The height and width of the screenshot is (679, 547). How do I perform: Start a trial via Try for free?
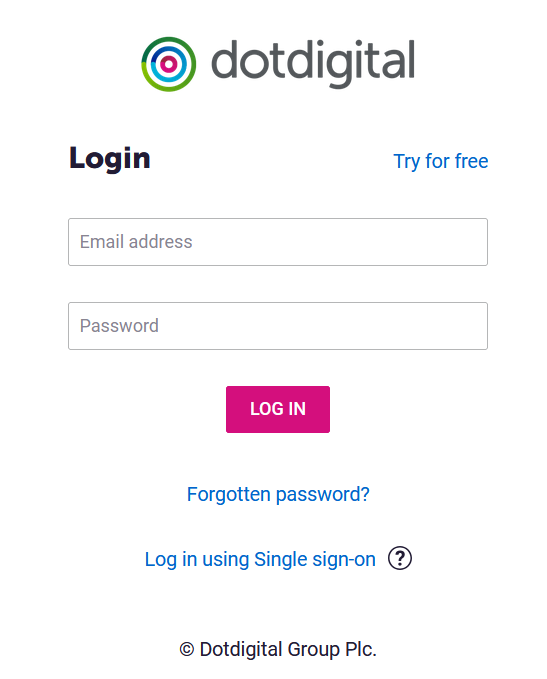tap(440, 162)
